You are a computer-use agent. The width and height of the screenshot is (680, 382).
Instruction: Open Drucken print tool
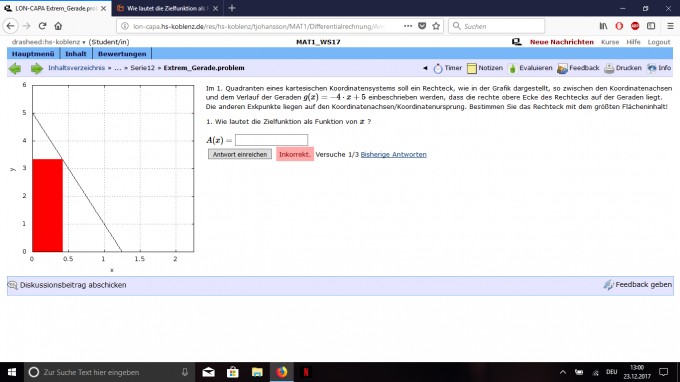point(623,68)
